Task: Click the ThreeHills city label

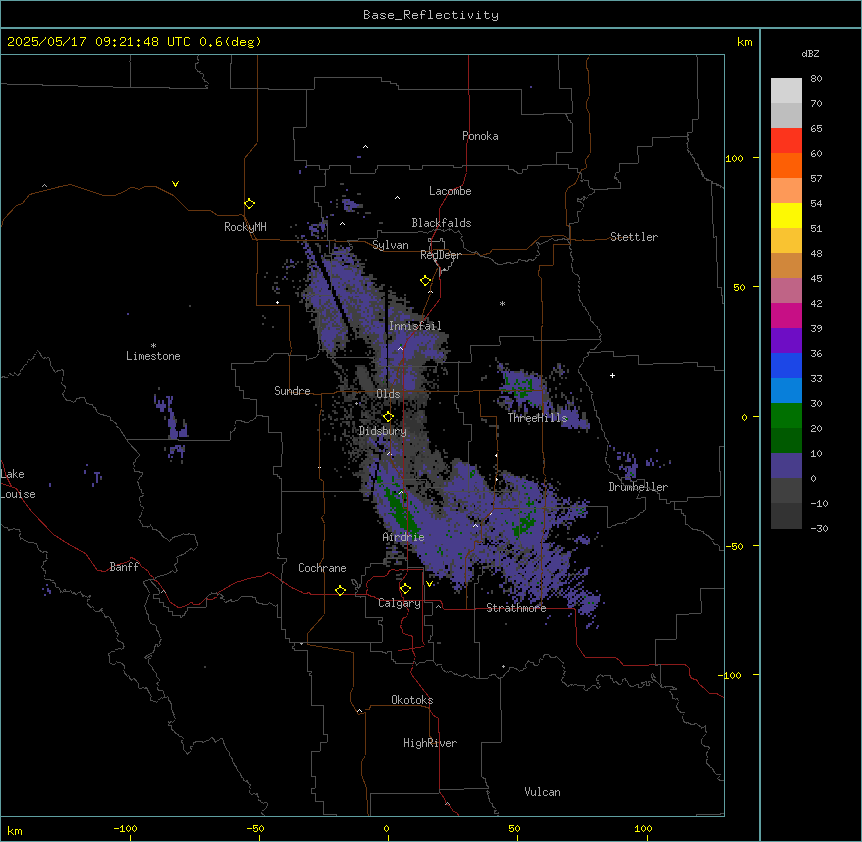Action: pos(537,418)
